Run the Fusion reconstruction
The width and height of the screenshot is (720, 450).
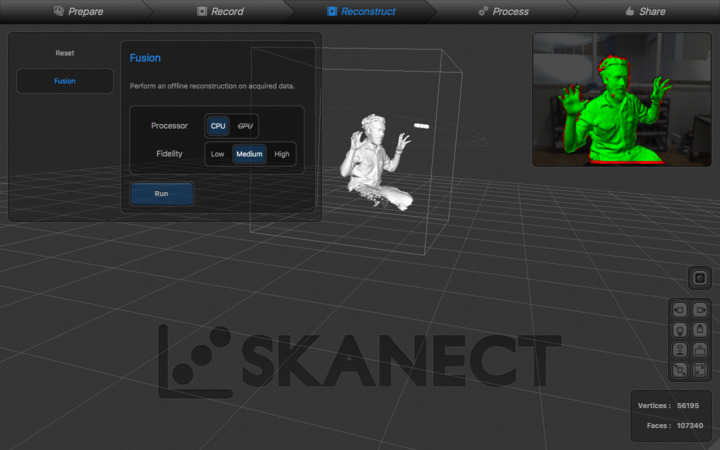coord(162,194)
